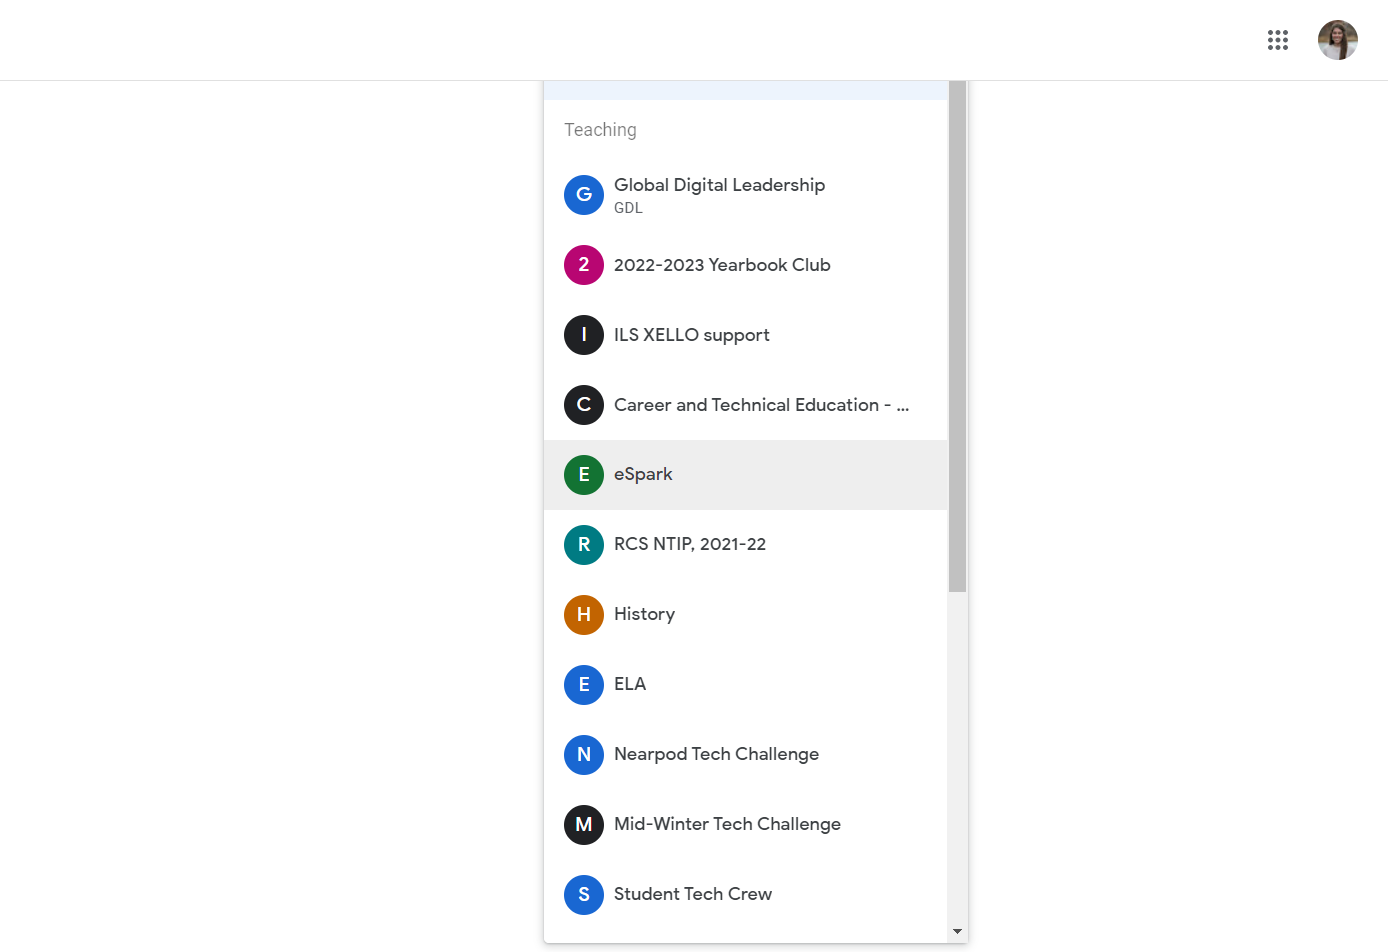
Task: Select Nearpod Tech Challenge class
Action: (x=745, y=755)
